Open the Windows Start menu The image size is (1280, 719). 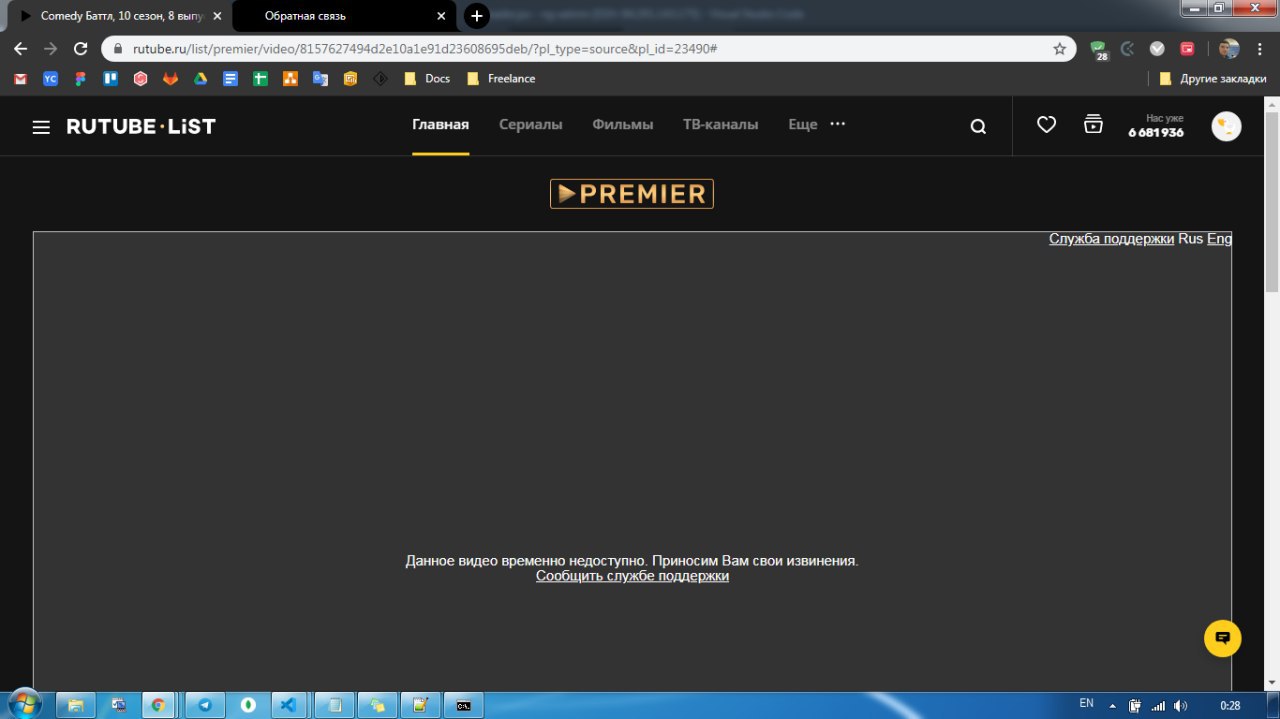click(x=24, y=703)
